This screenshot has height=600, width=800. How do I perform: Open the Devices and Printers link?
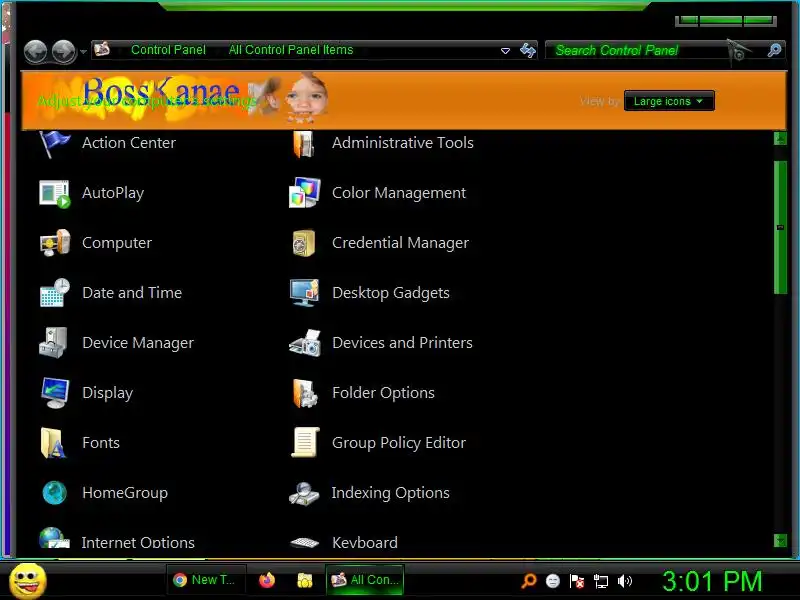pos(402,343)
